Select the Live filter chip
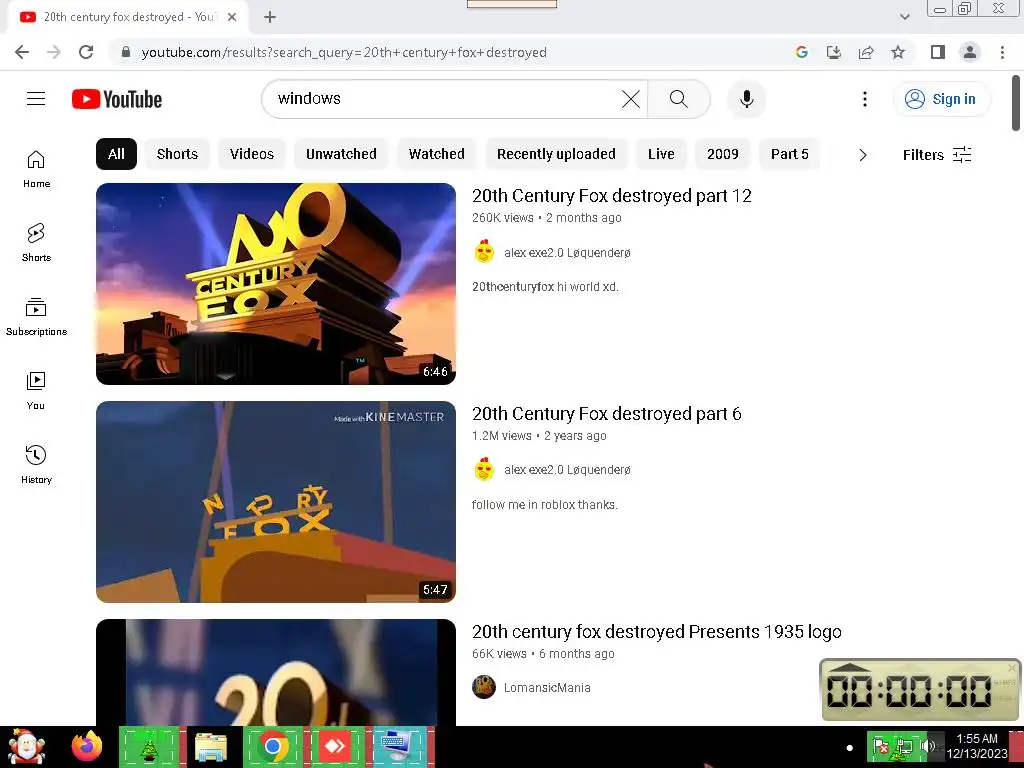1024x768 pixels. pos(661,154)
